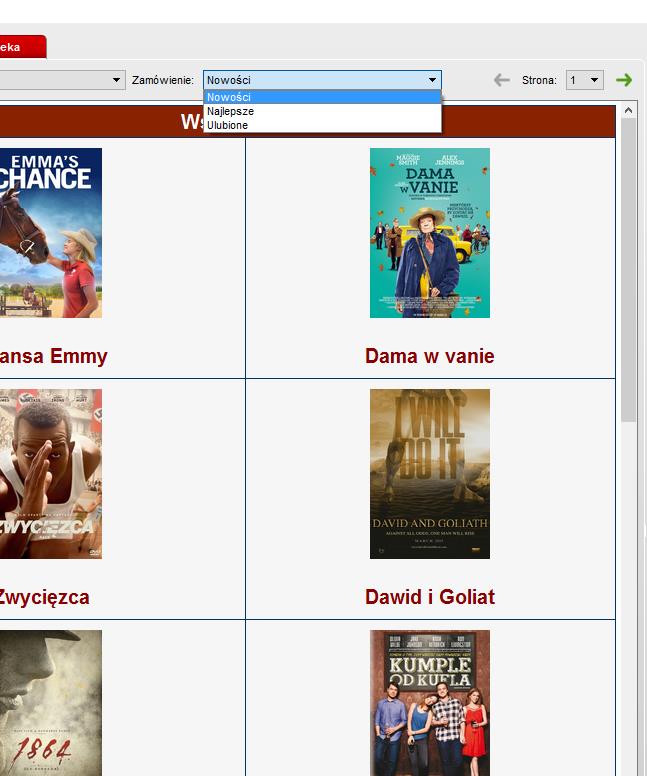Open the Strona page number dropdown
Viewport: 647px width, 776px height.
point(585,80)
